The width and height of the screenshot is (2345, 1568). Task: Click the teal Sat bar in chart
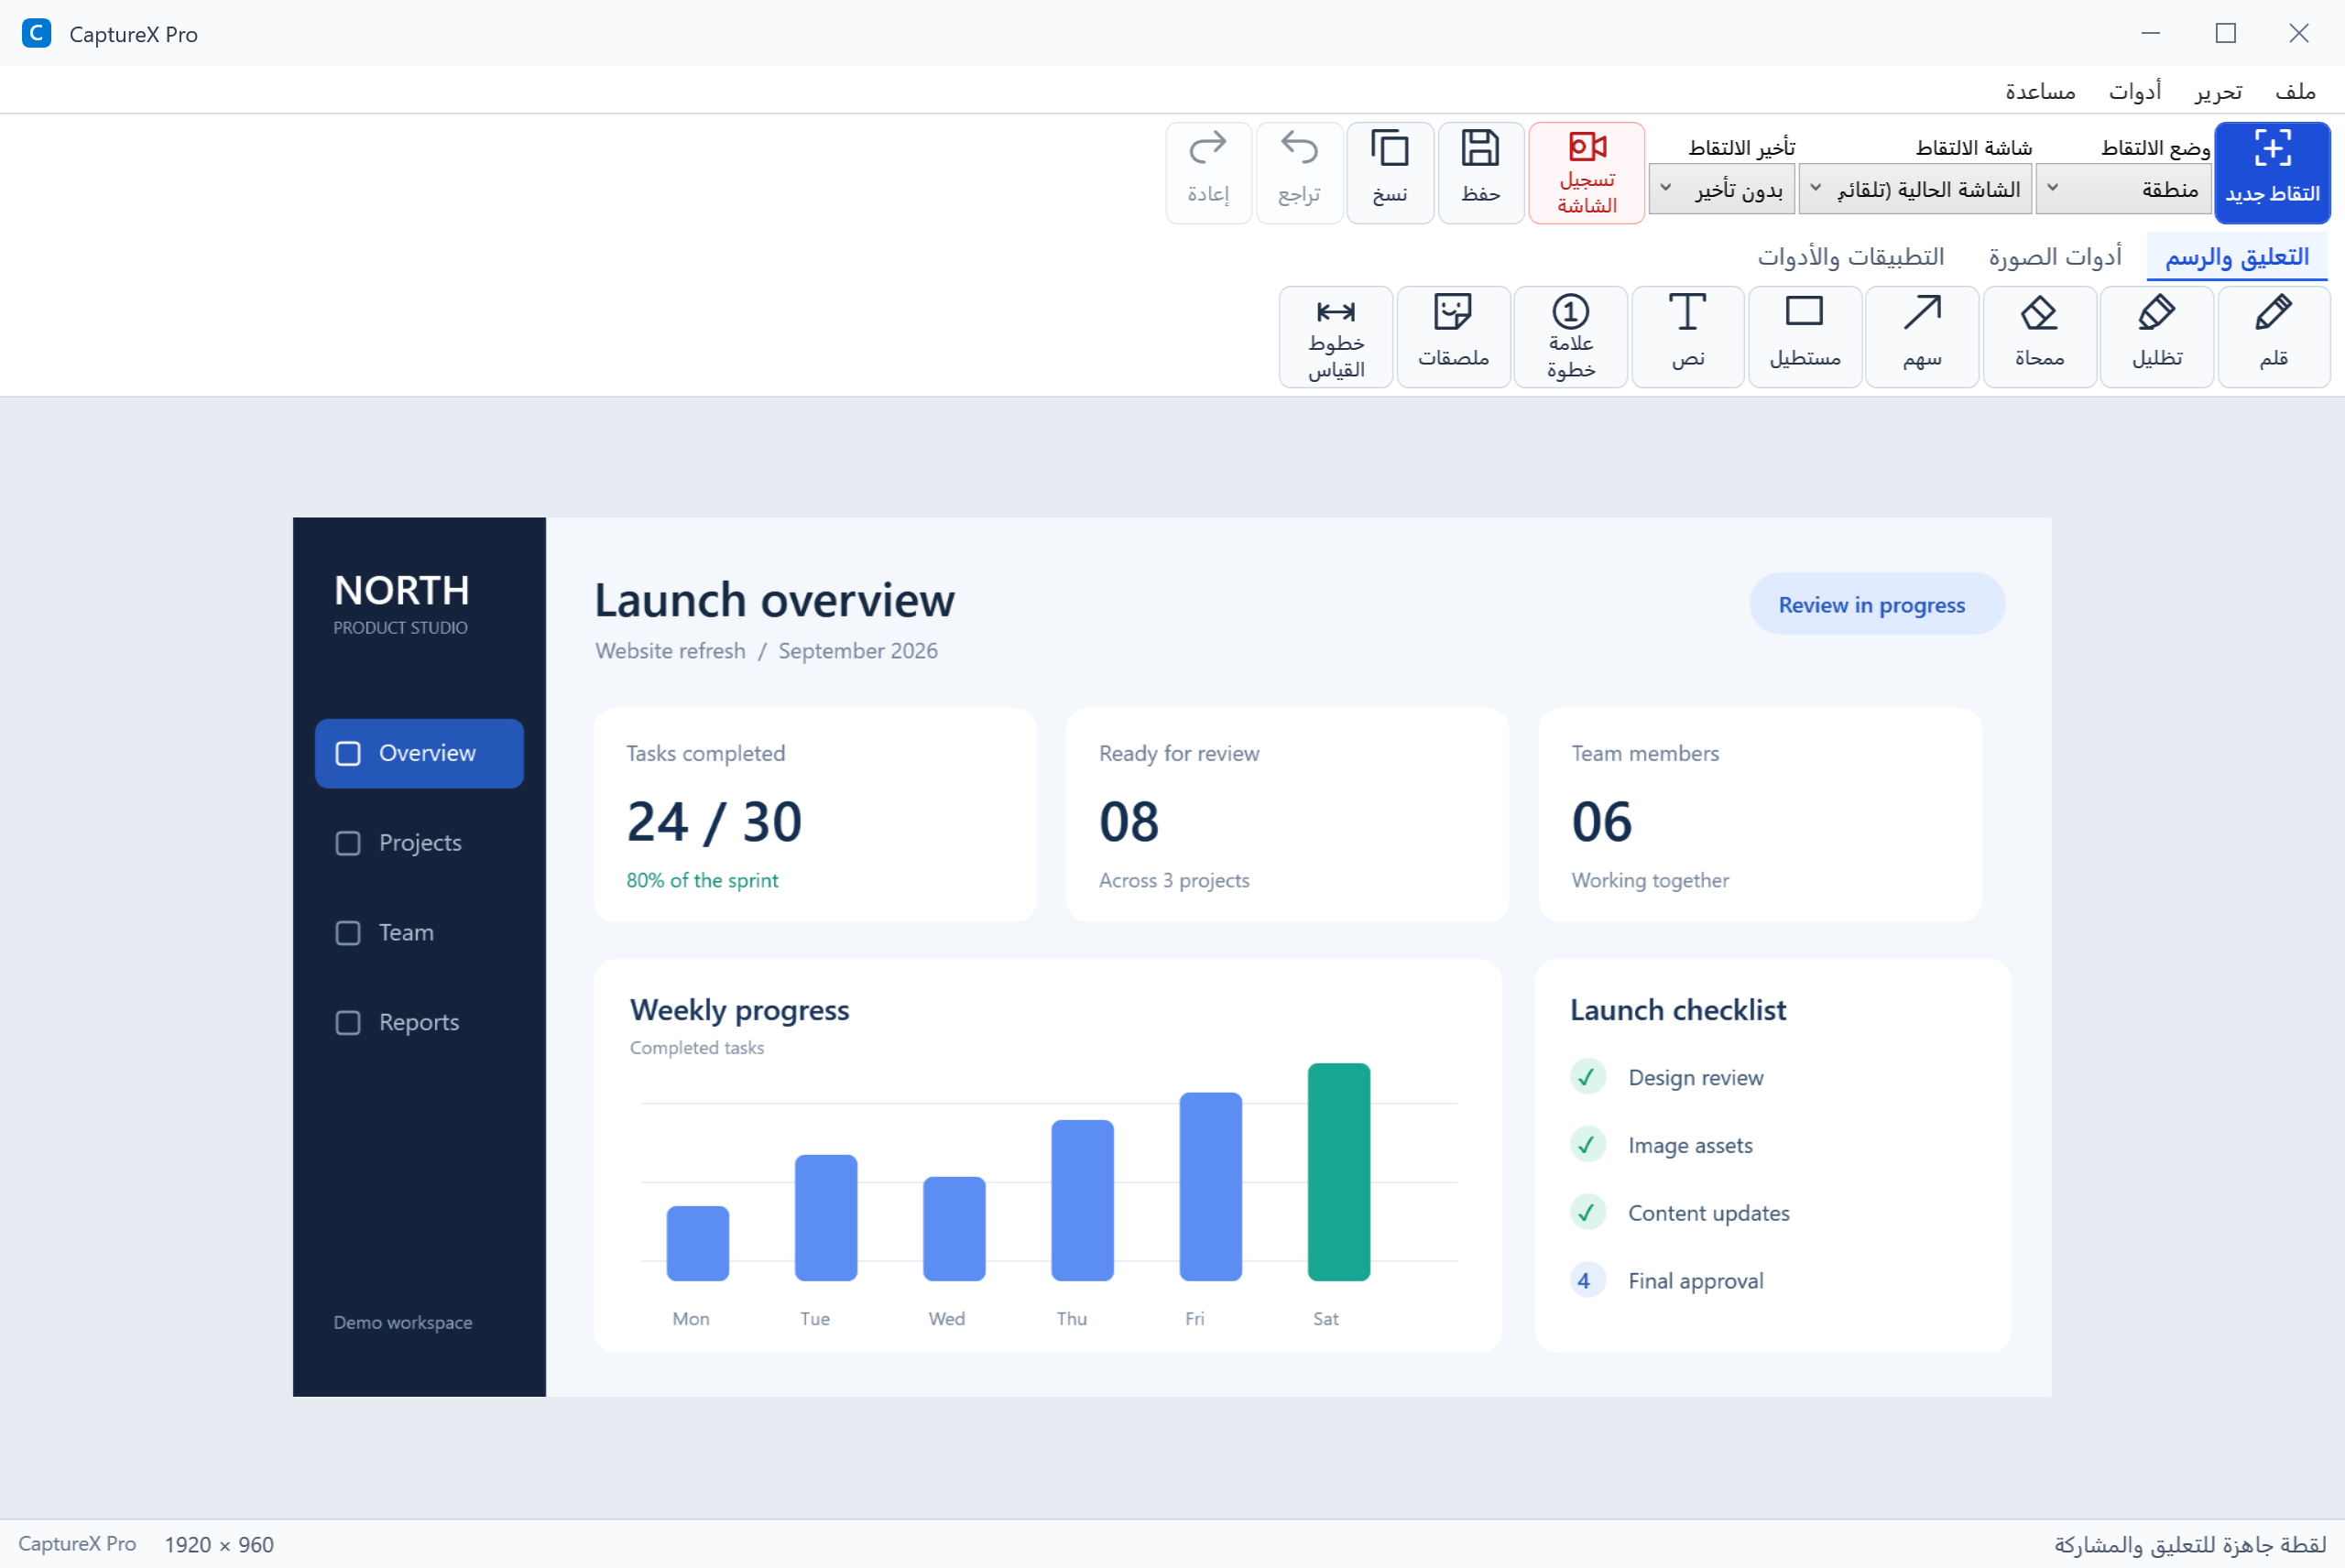tap(1339, 1172)
